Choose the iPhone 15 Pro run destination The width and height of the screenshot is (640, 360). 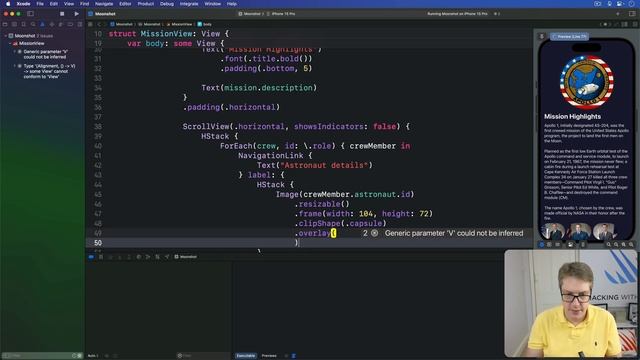pyautogui.click(x=281, y=13)
